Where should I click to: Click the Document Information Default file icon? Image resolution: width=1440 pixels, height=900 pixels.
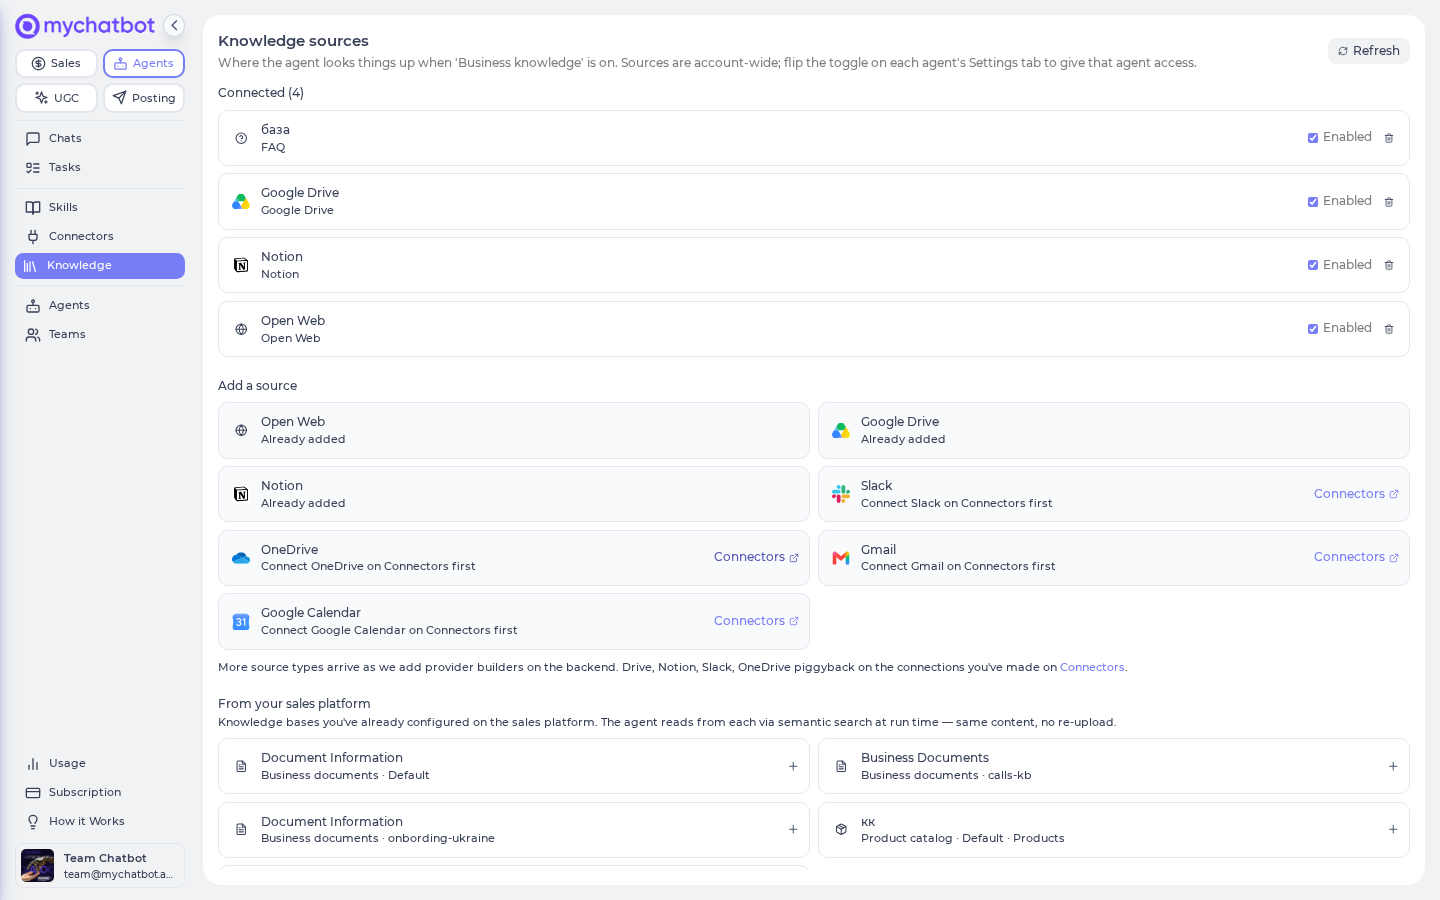click(x=241, y=766)
